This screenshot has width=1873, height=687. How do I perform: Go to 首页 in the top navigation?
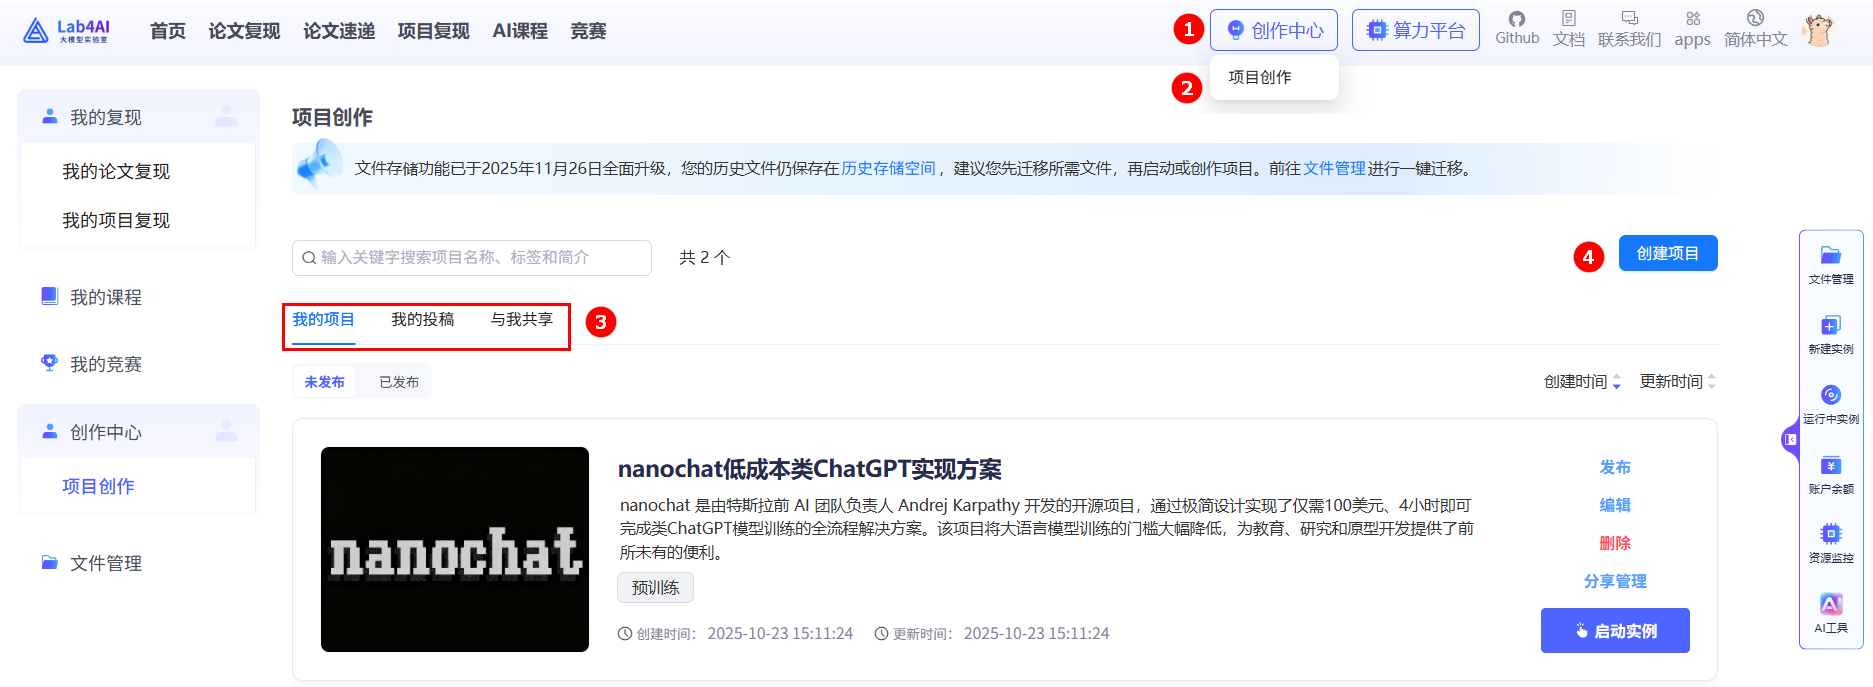click(168, 31)
